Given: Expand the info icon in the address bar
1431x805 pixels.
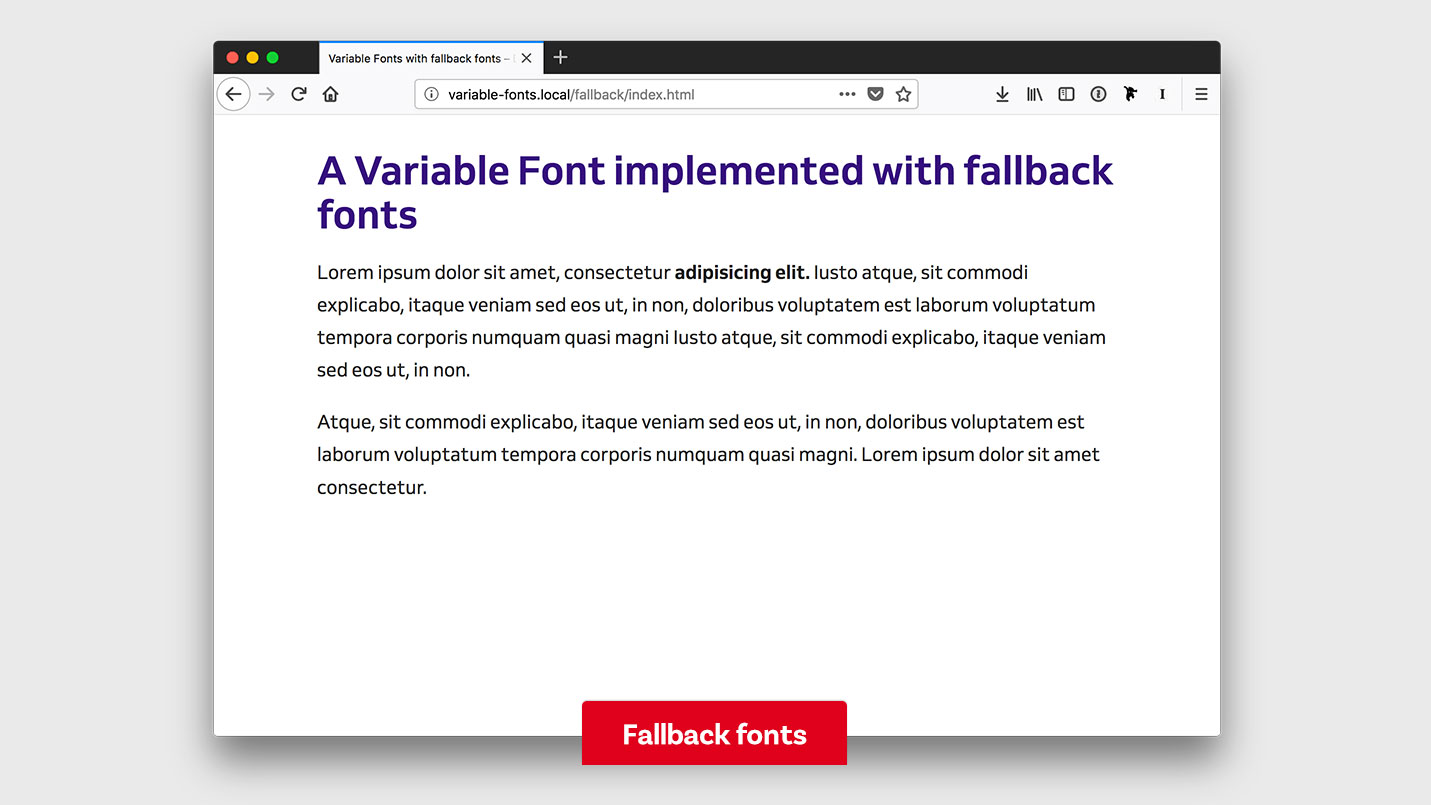Looking at the screenshot, I should point(430,93).
